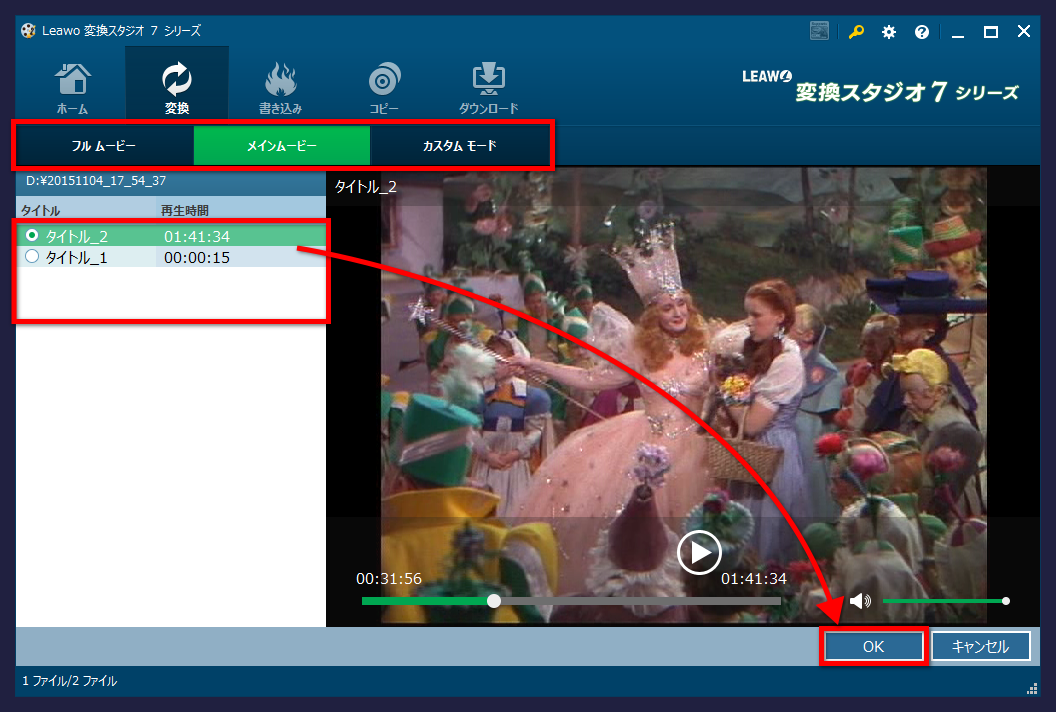Play the preview video
Image resolution: width=1056 pixels, height=712 pixels.
tap(699, 552)
